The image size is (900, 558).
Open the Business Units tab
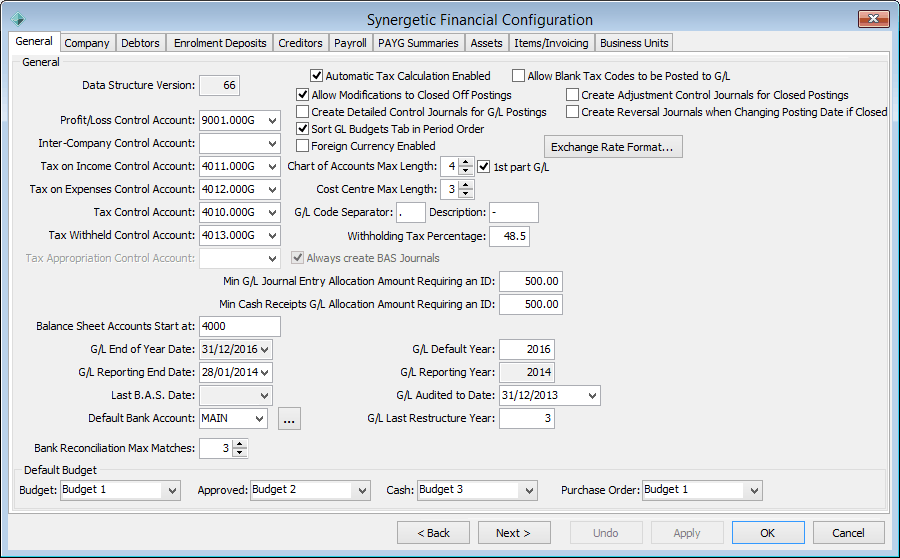(x=634, y=43)
